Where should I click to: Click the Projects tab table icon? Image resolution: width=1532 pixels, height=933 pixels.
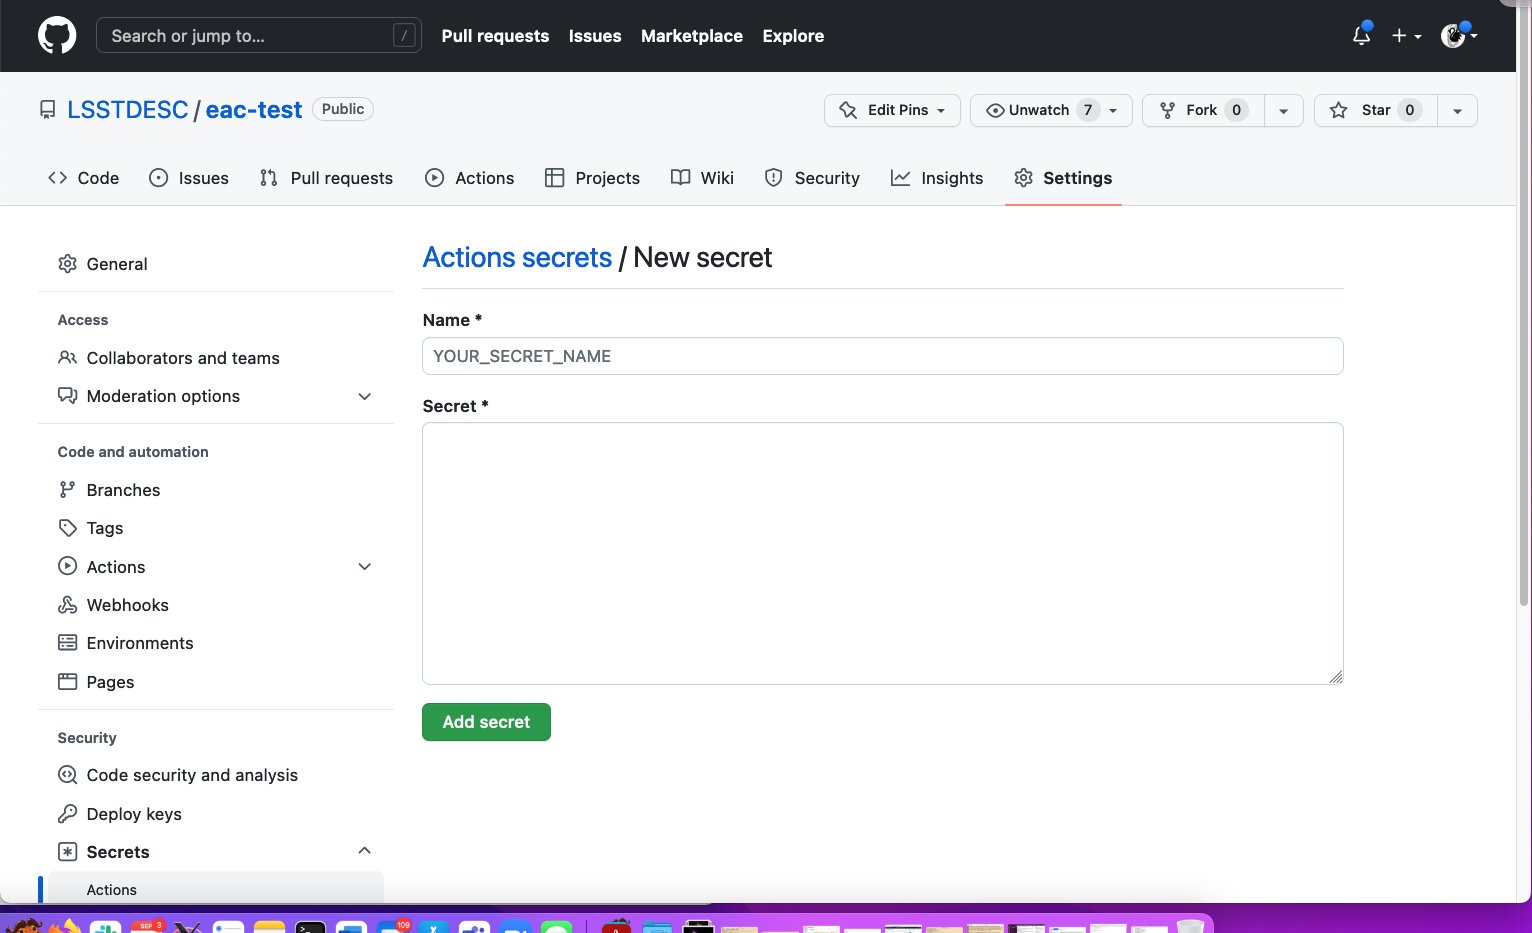coord(554,178)
